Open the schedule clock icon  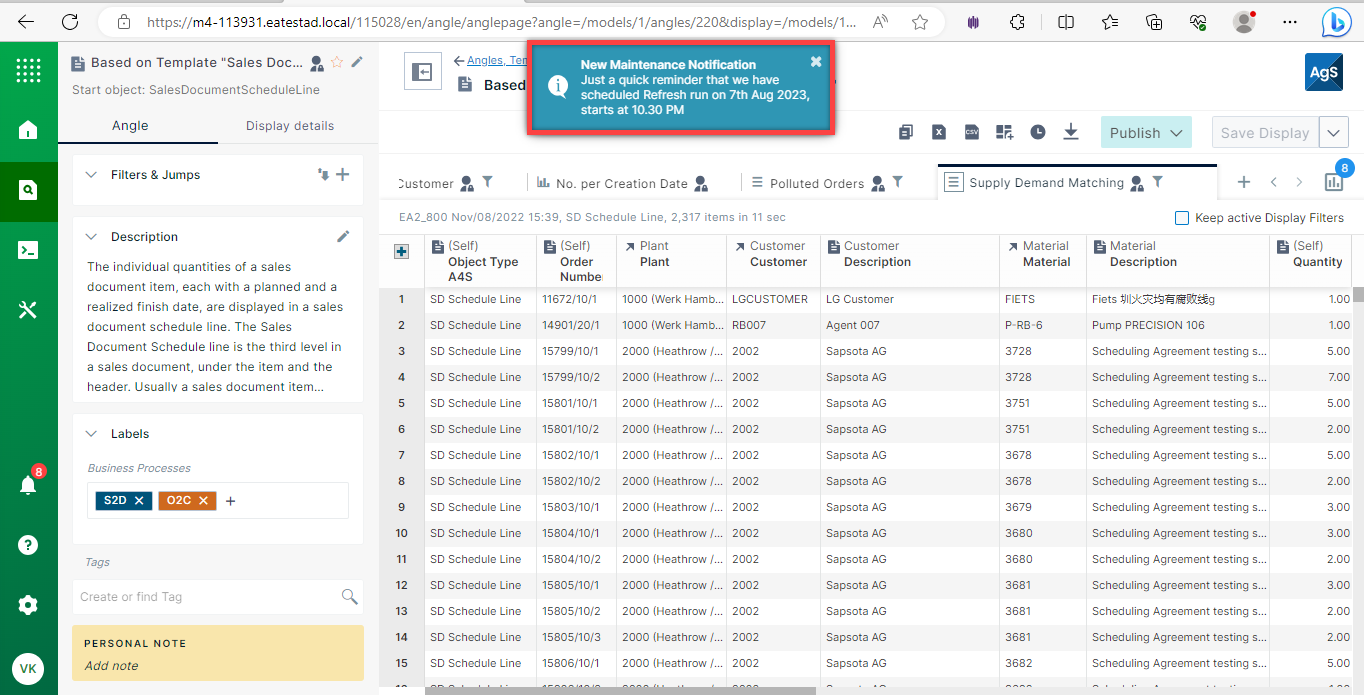point(1038,132)
